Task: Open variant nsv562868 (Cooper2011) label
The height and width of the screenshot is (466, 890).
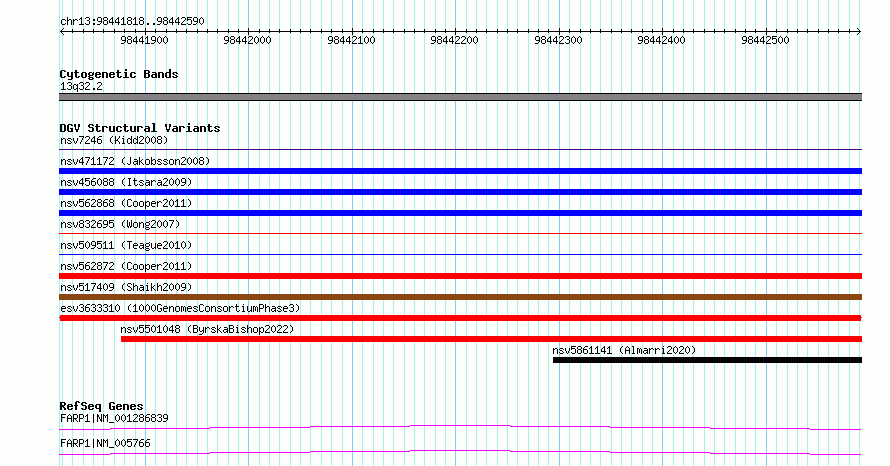Action: click(126, 203)
